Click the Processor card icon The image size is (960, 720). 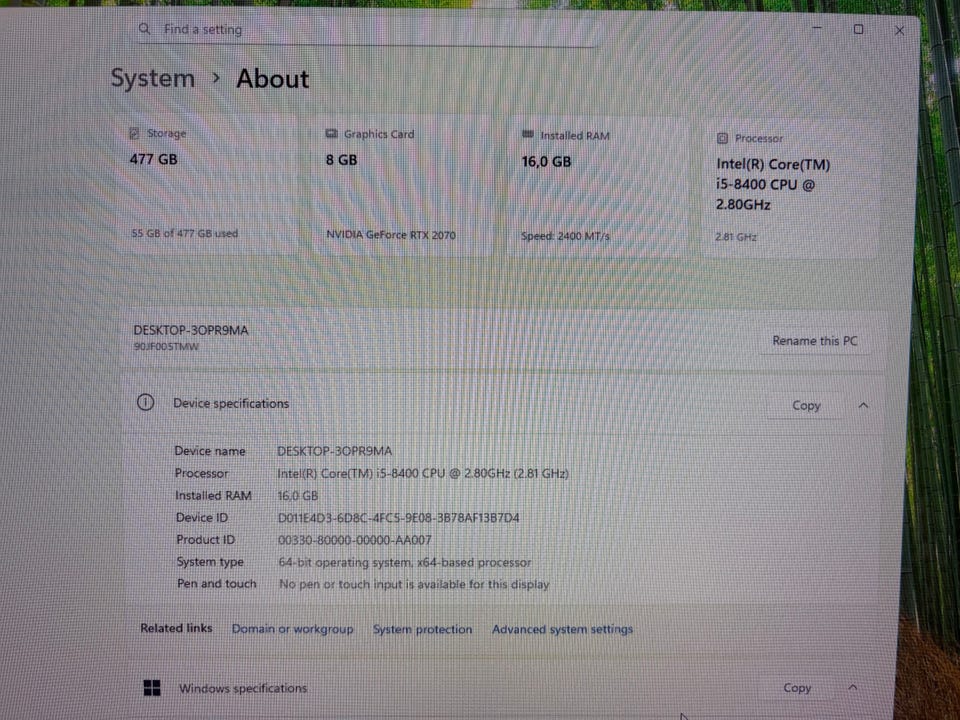point(722,138)
